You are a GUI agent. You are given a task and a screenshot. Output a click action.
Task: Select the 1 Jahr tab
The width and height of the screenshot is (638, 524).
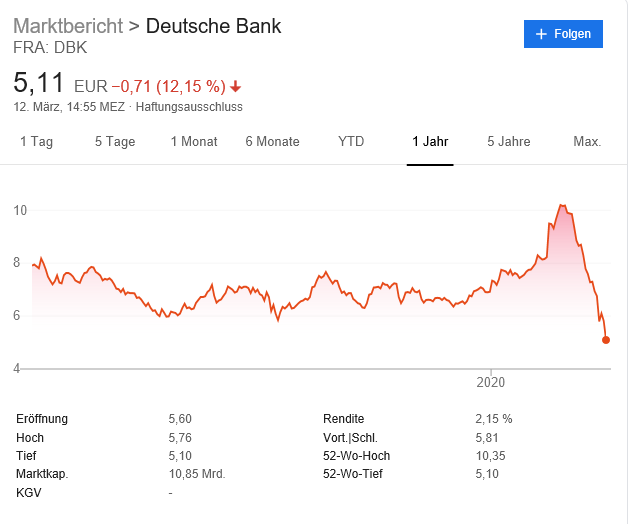(430, 142)
